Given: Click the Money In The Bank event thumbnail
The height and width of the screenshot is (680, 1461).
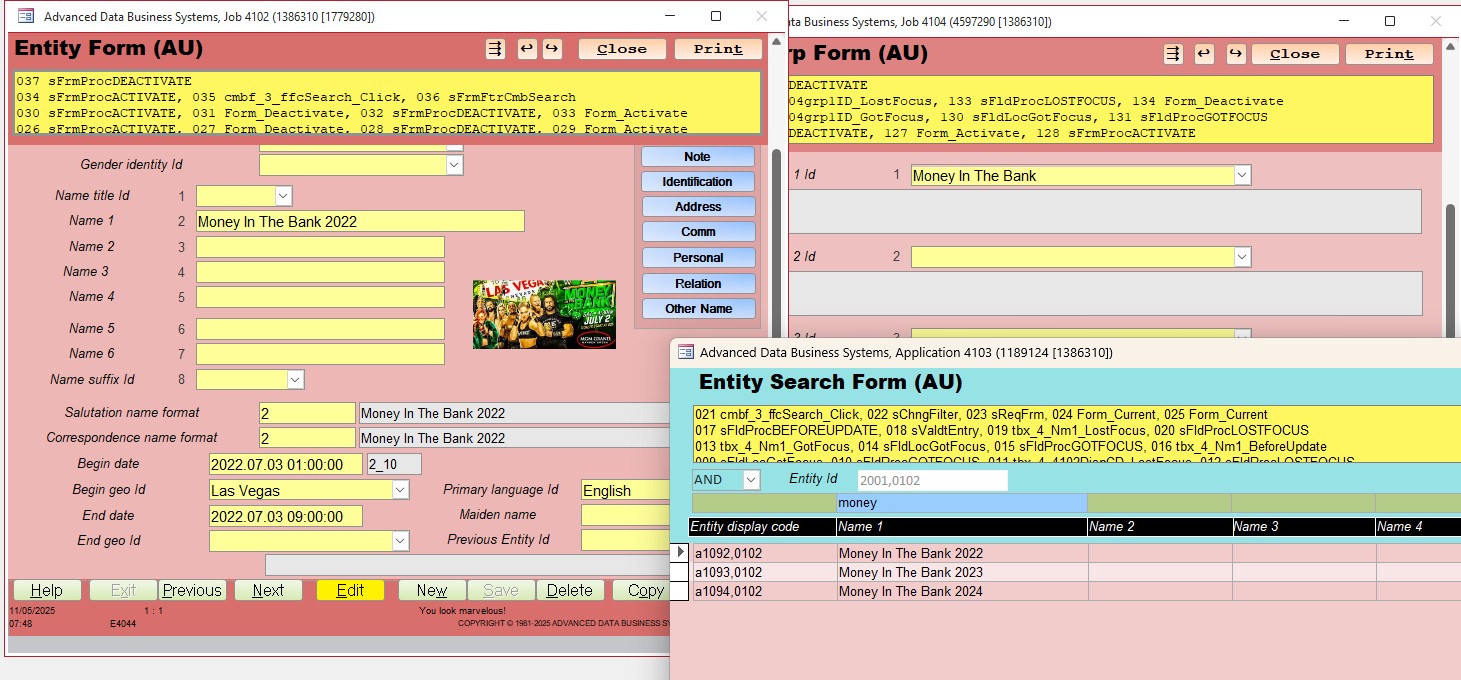Looking at the screenshot, I should (544, 314).
